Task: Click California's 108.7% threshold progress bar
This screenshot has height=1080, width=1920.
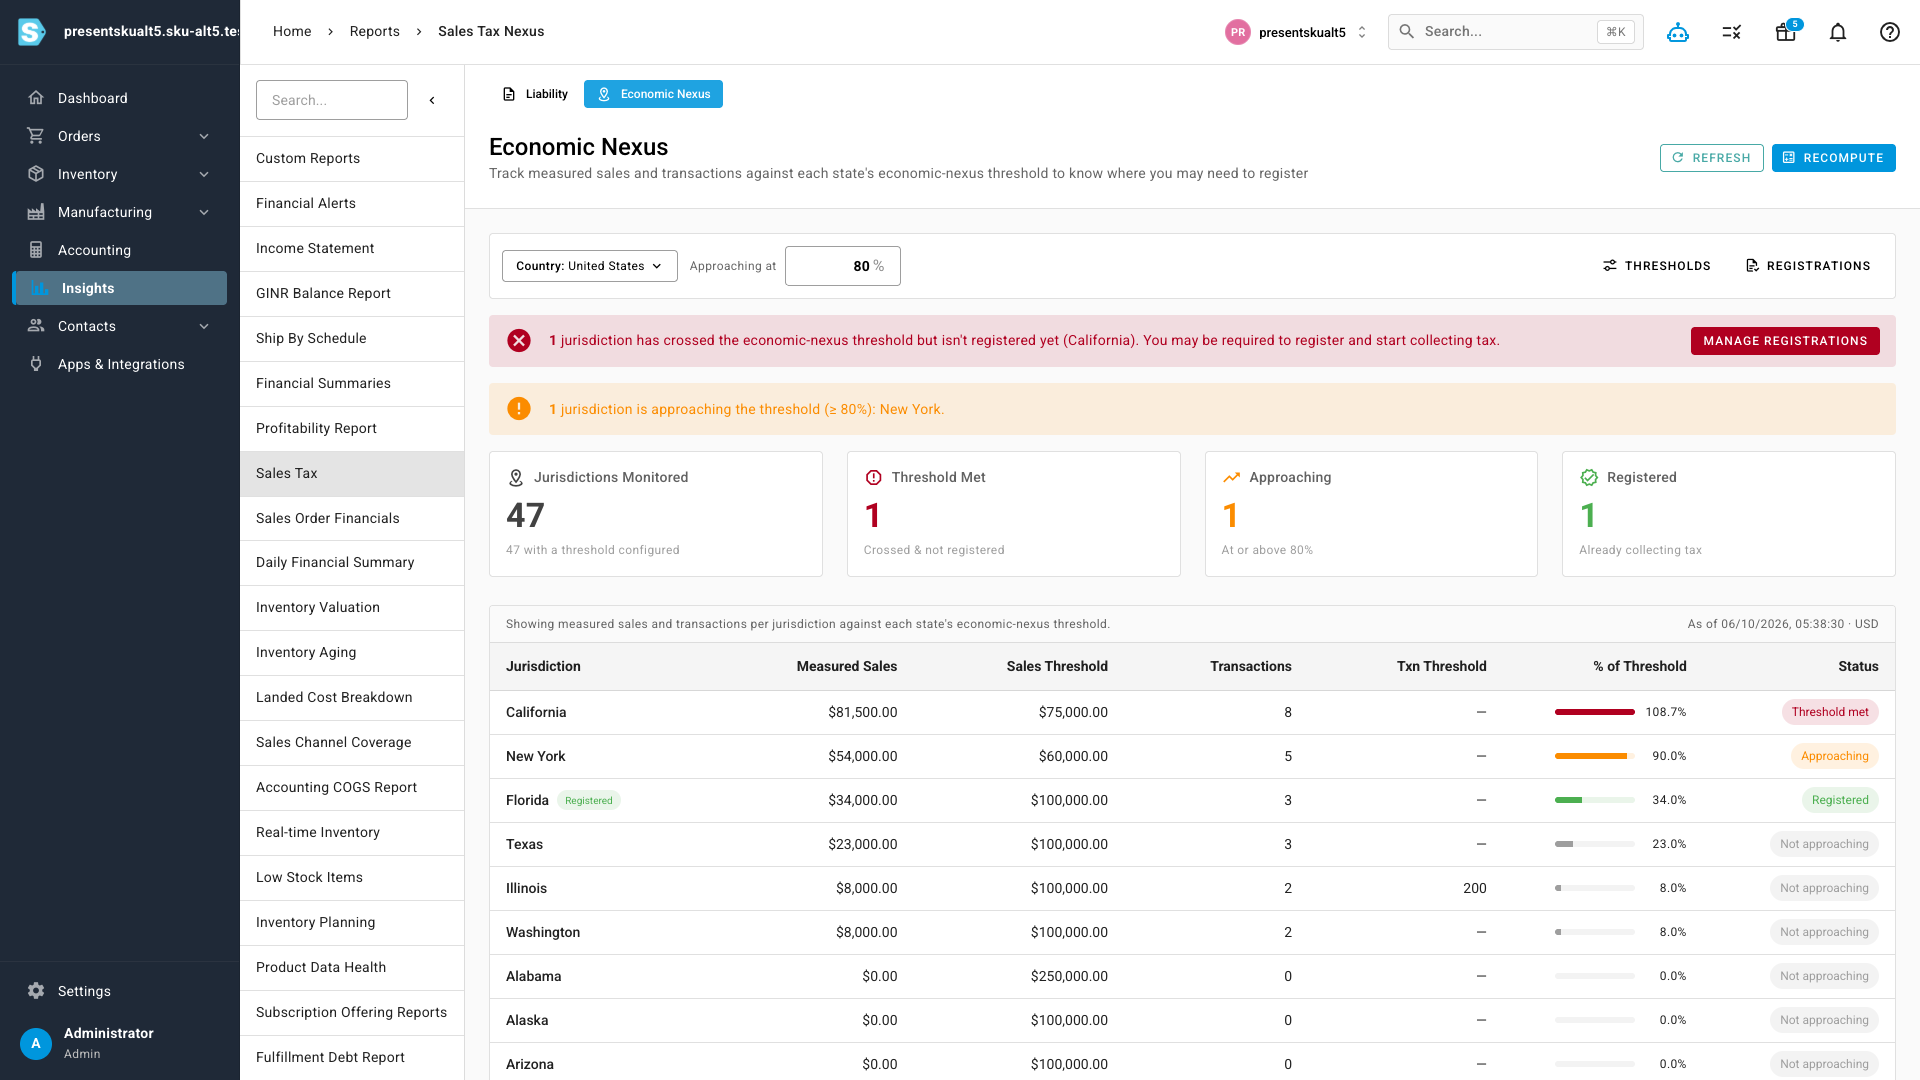Action: tap(1595, 712)
